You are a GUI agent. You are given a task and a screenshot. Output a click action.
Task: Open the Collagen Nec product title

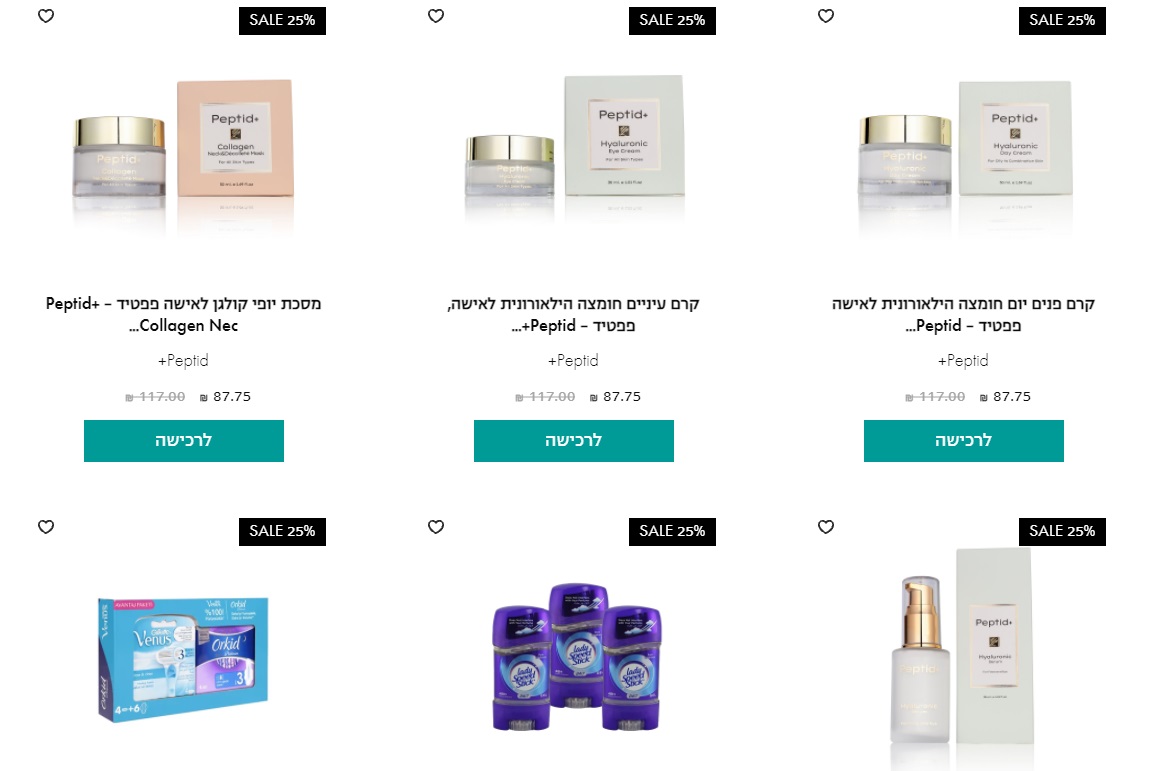point(183,315)
